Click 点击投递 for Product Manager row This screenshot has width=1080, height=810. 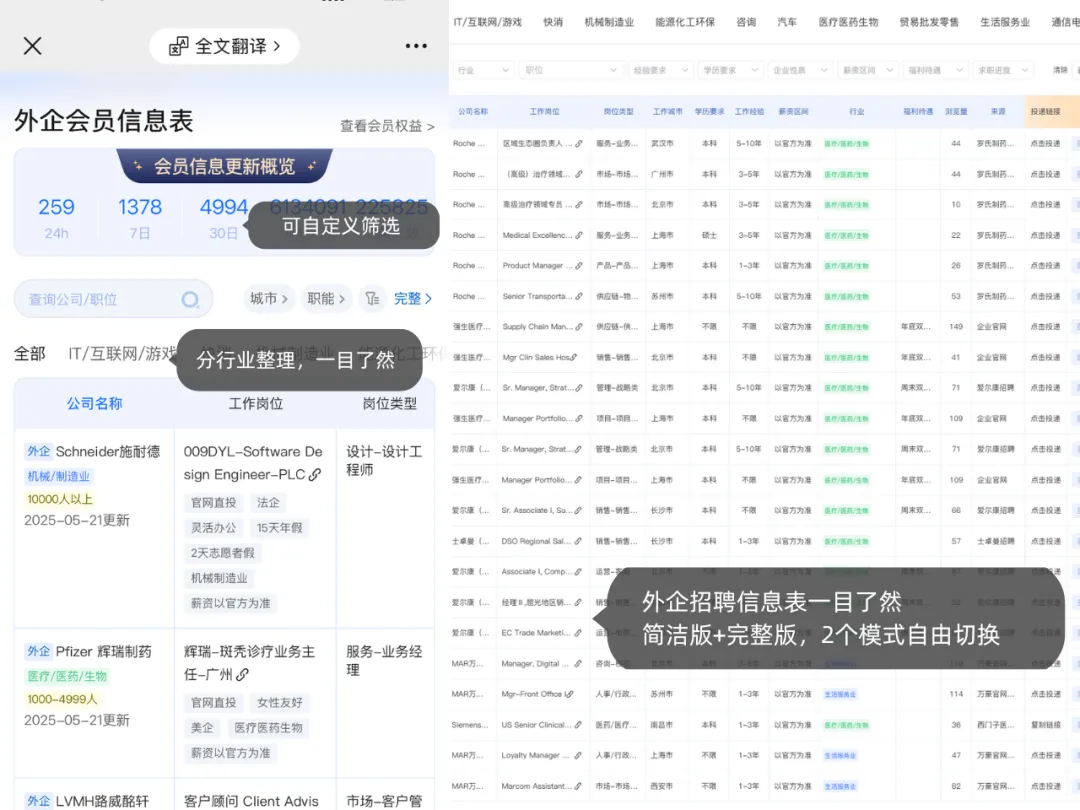point(1046,266)
